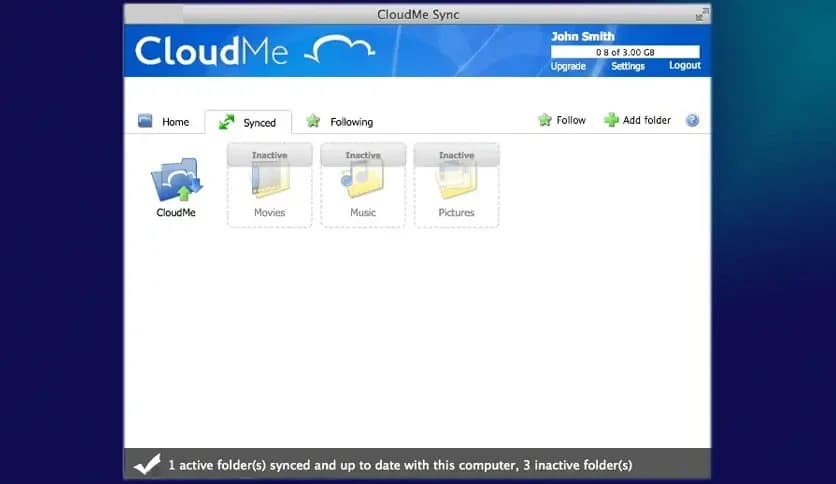
Task: Select the inactive Movies folder icon
Action: [270, 180]
